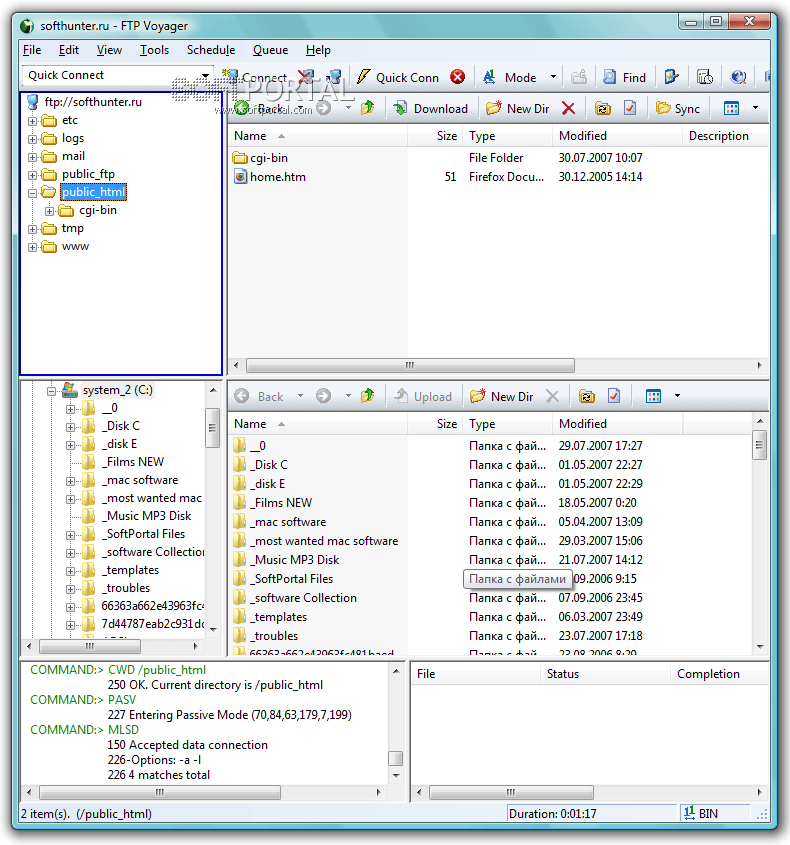Screen dimensions: 790x845
Task: Create a New Dir in the remote pane
Action: (517, 108)
